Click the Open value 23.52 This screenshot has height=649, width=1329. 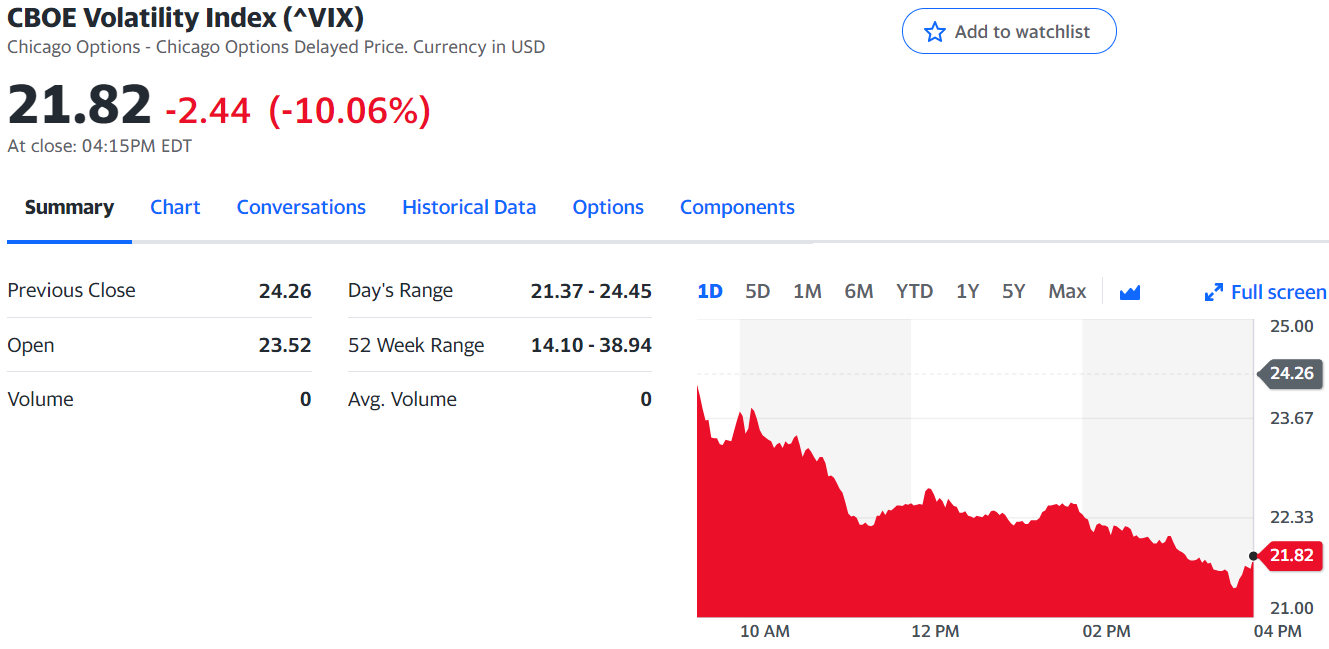[285, 345]
